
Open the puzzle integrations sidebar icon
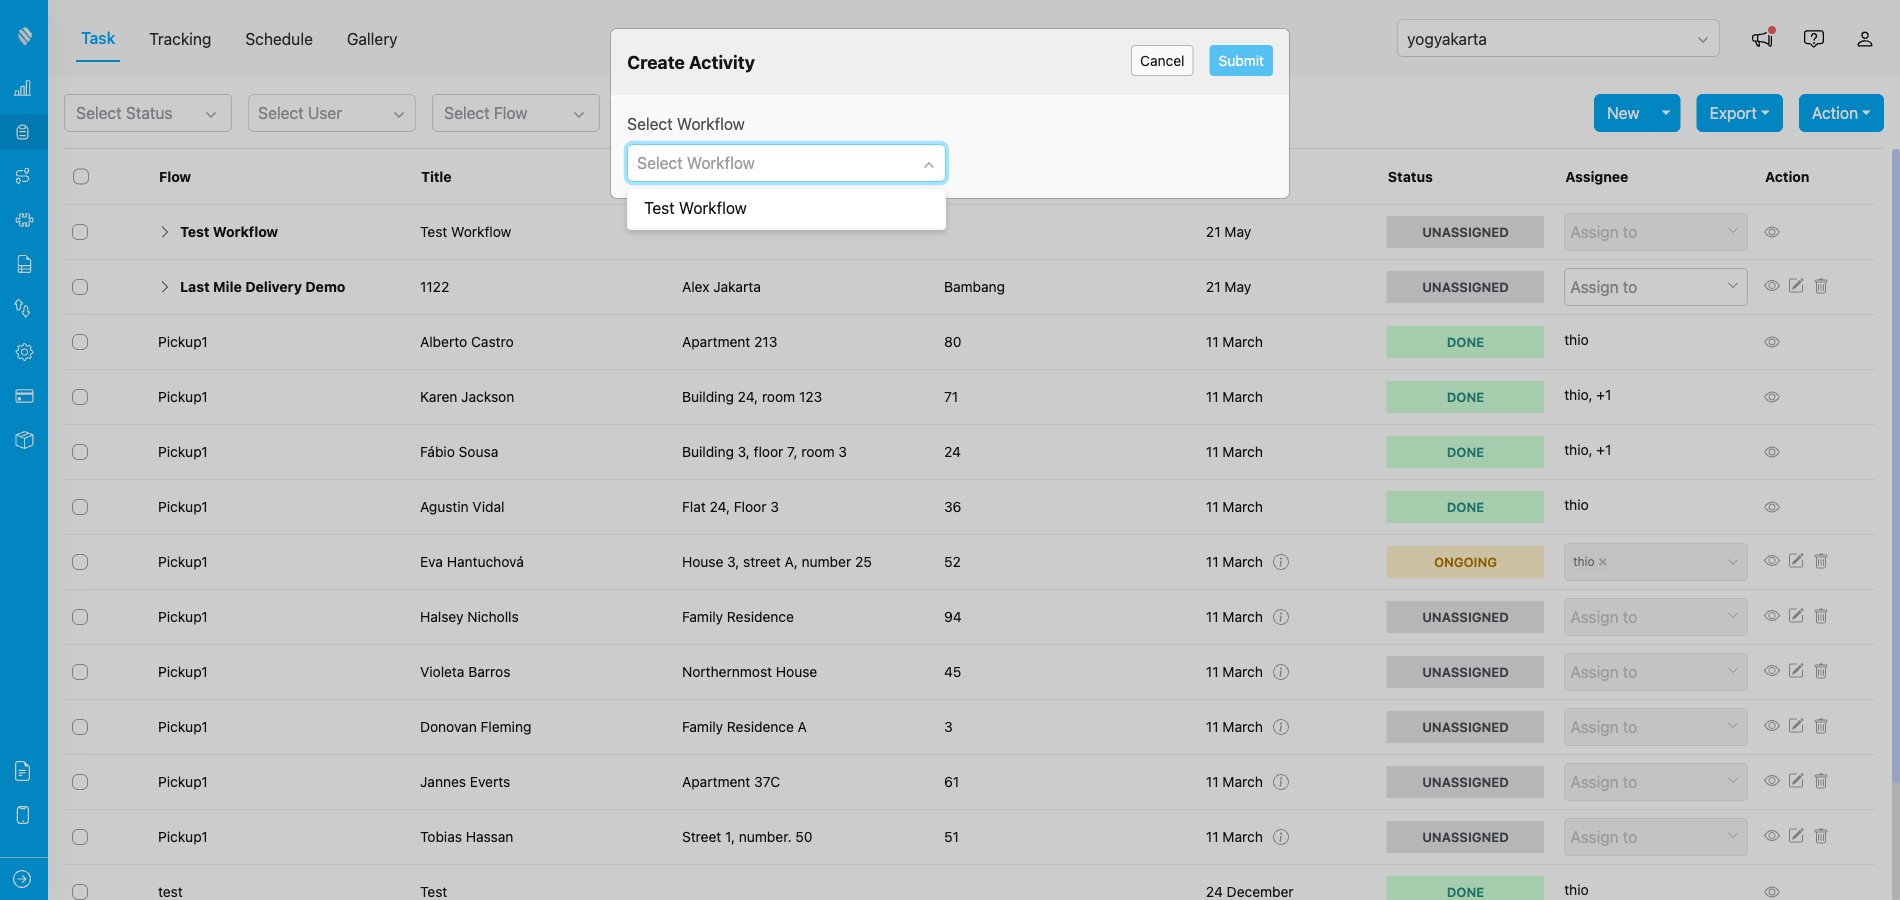coord(24,220)
